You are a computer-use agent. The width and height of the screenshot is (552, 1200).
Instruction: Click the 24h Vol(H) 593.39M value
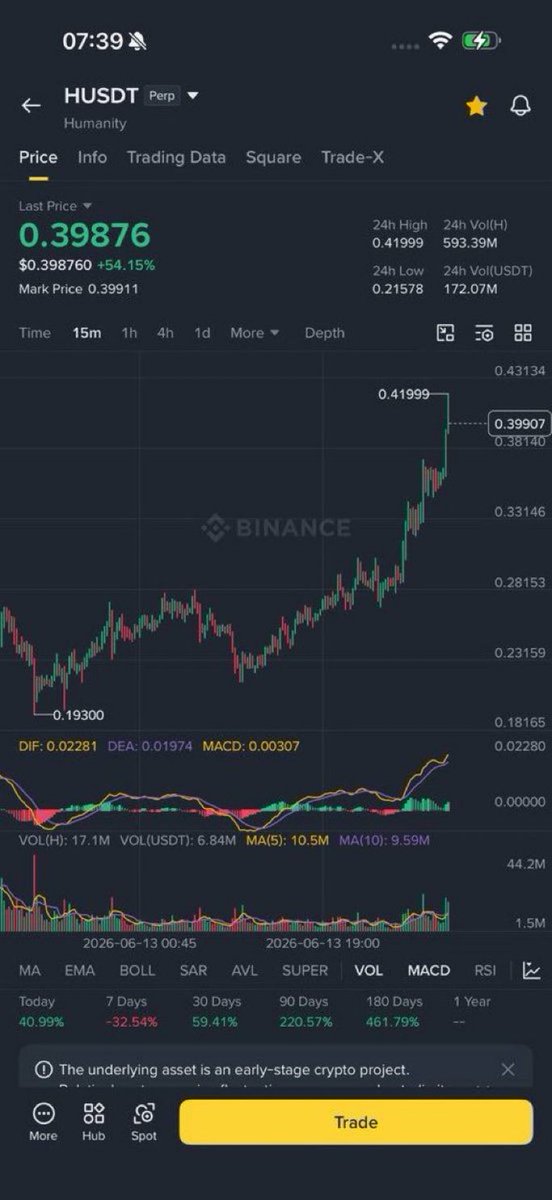472,242
